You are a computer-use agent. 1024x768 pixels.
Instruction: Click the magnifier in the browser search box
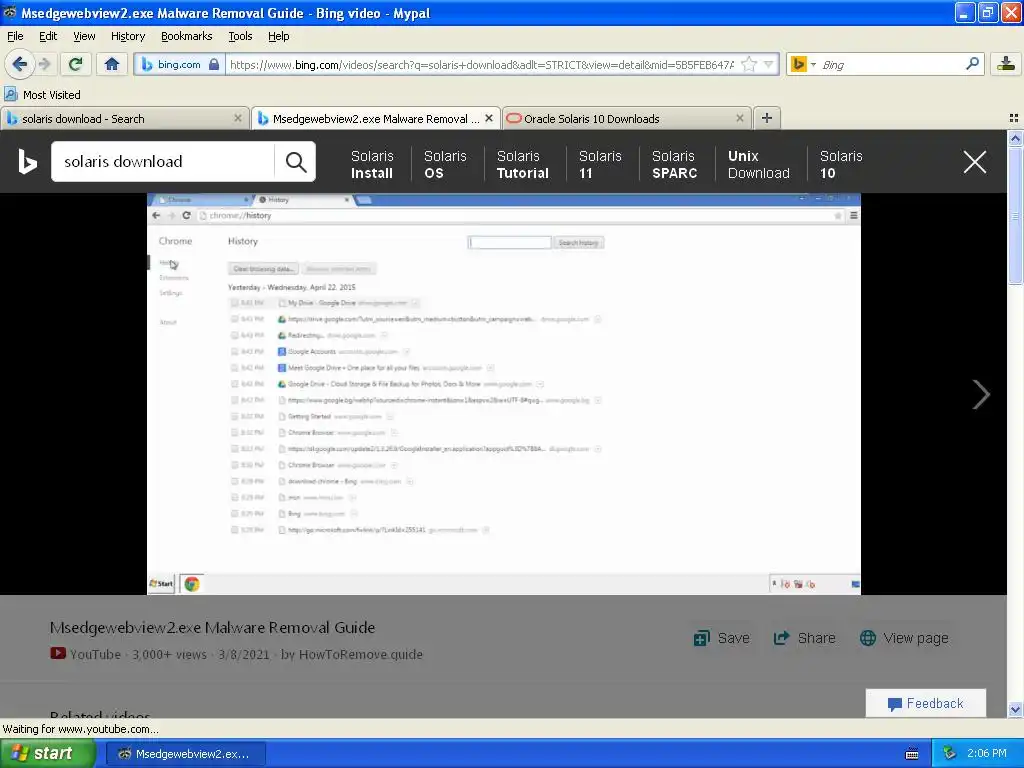click(x=972, y=64)
